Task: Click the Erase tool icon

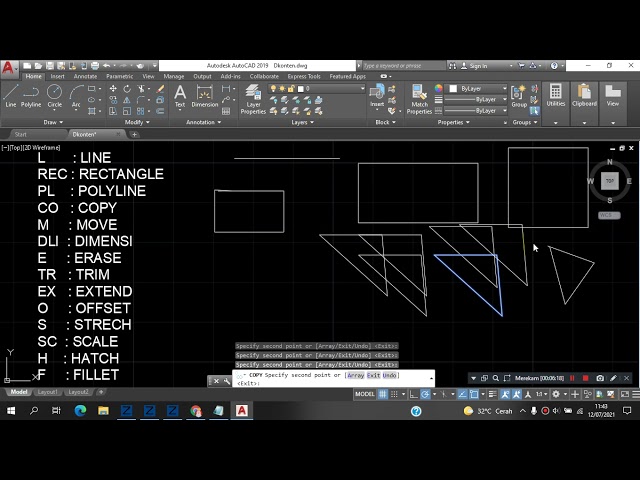Action: [x=160, y=89]
